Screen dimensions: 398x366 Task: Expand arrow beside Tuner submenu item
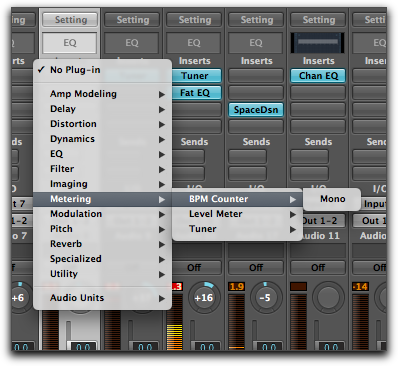(x=293, y=230)
